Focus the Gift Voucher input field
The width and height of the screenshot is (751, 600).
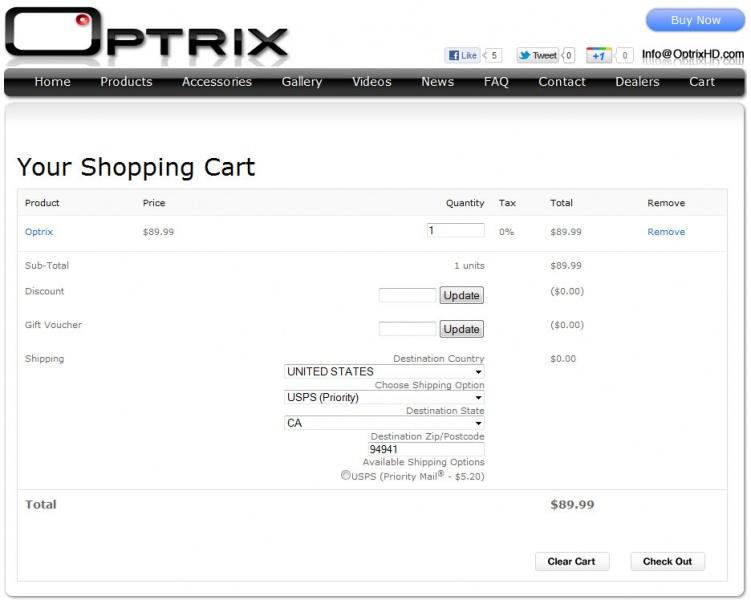(408, 328)
